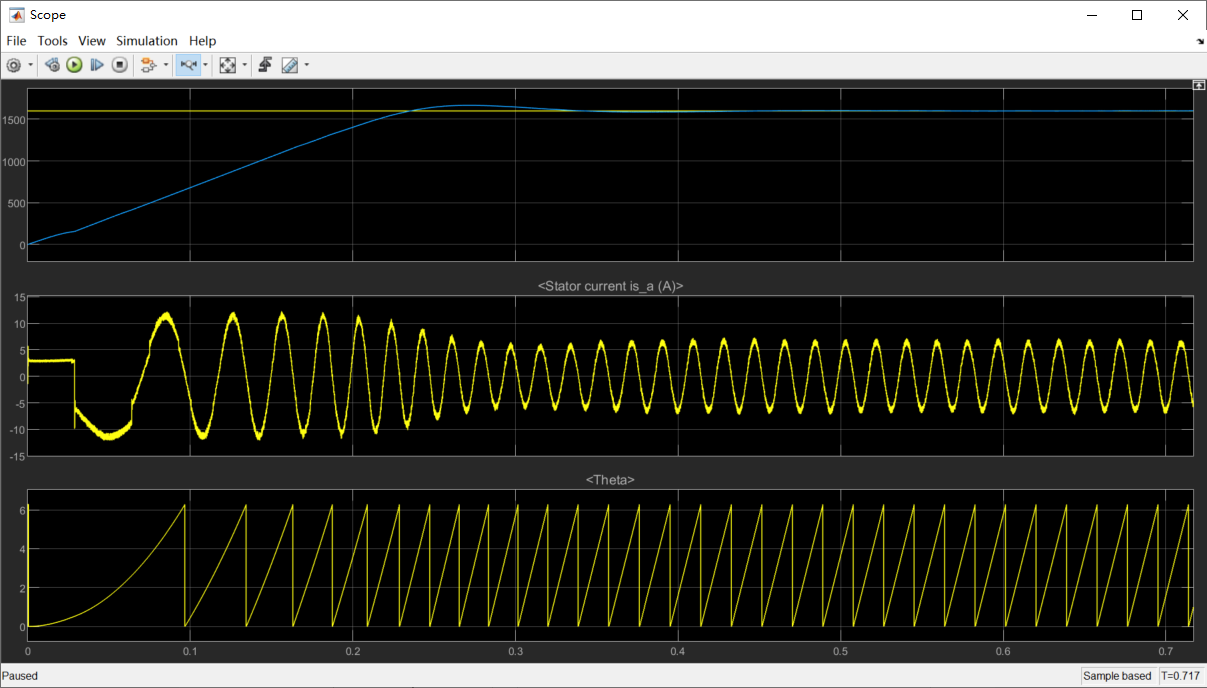The height and width of the screenshot is (688, 1207).
Task: Open the Configuration Properties gear icon
Action: coord(13,65)
